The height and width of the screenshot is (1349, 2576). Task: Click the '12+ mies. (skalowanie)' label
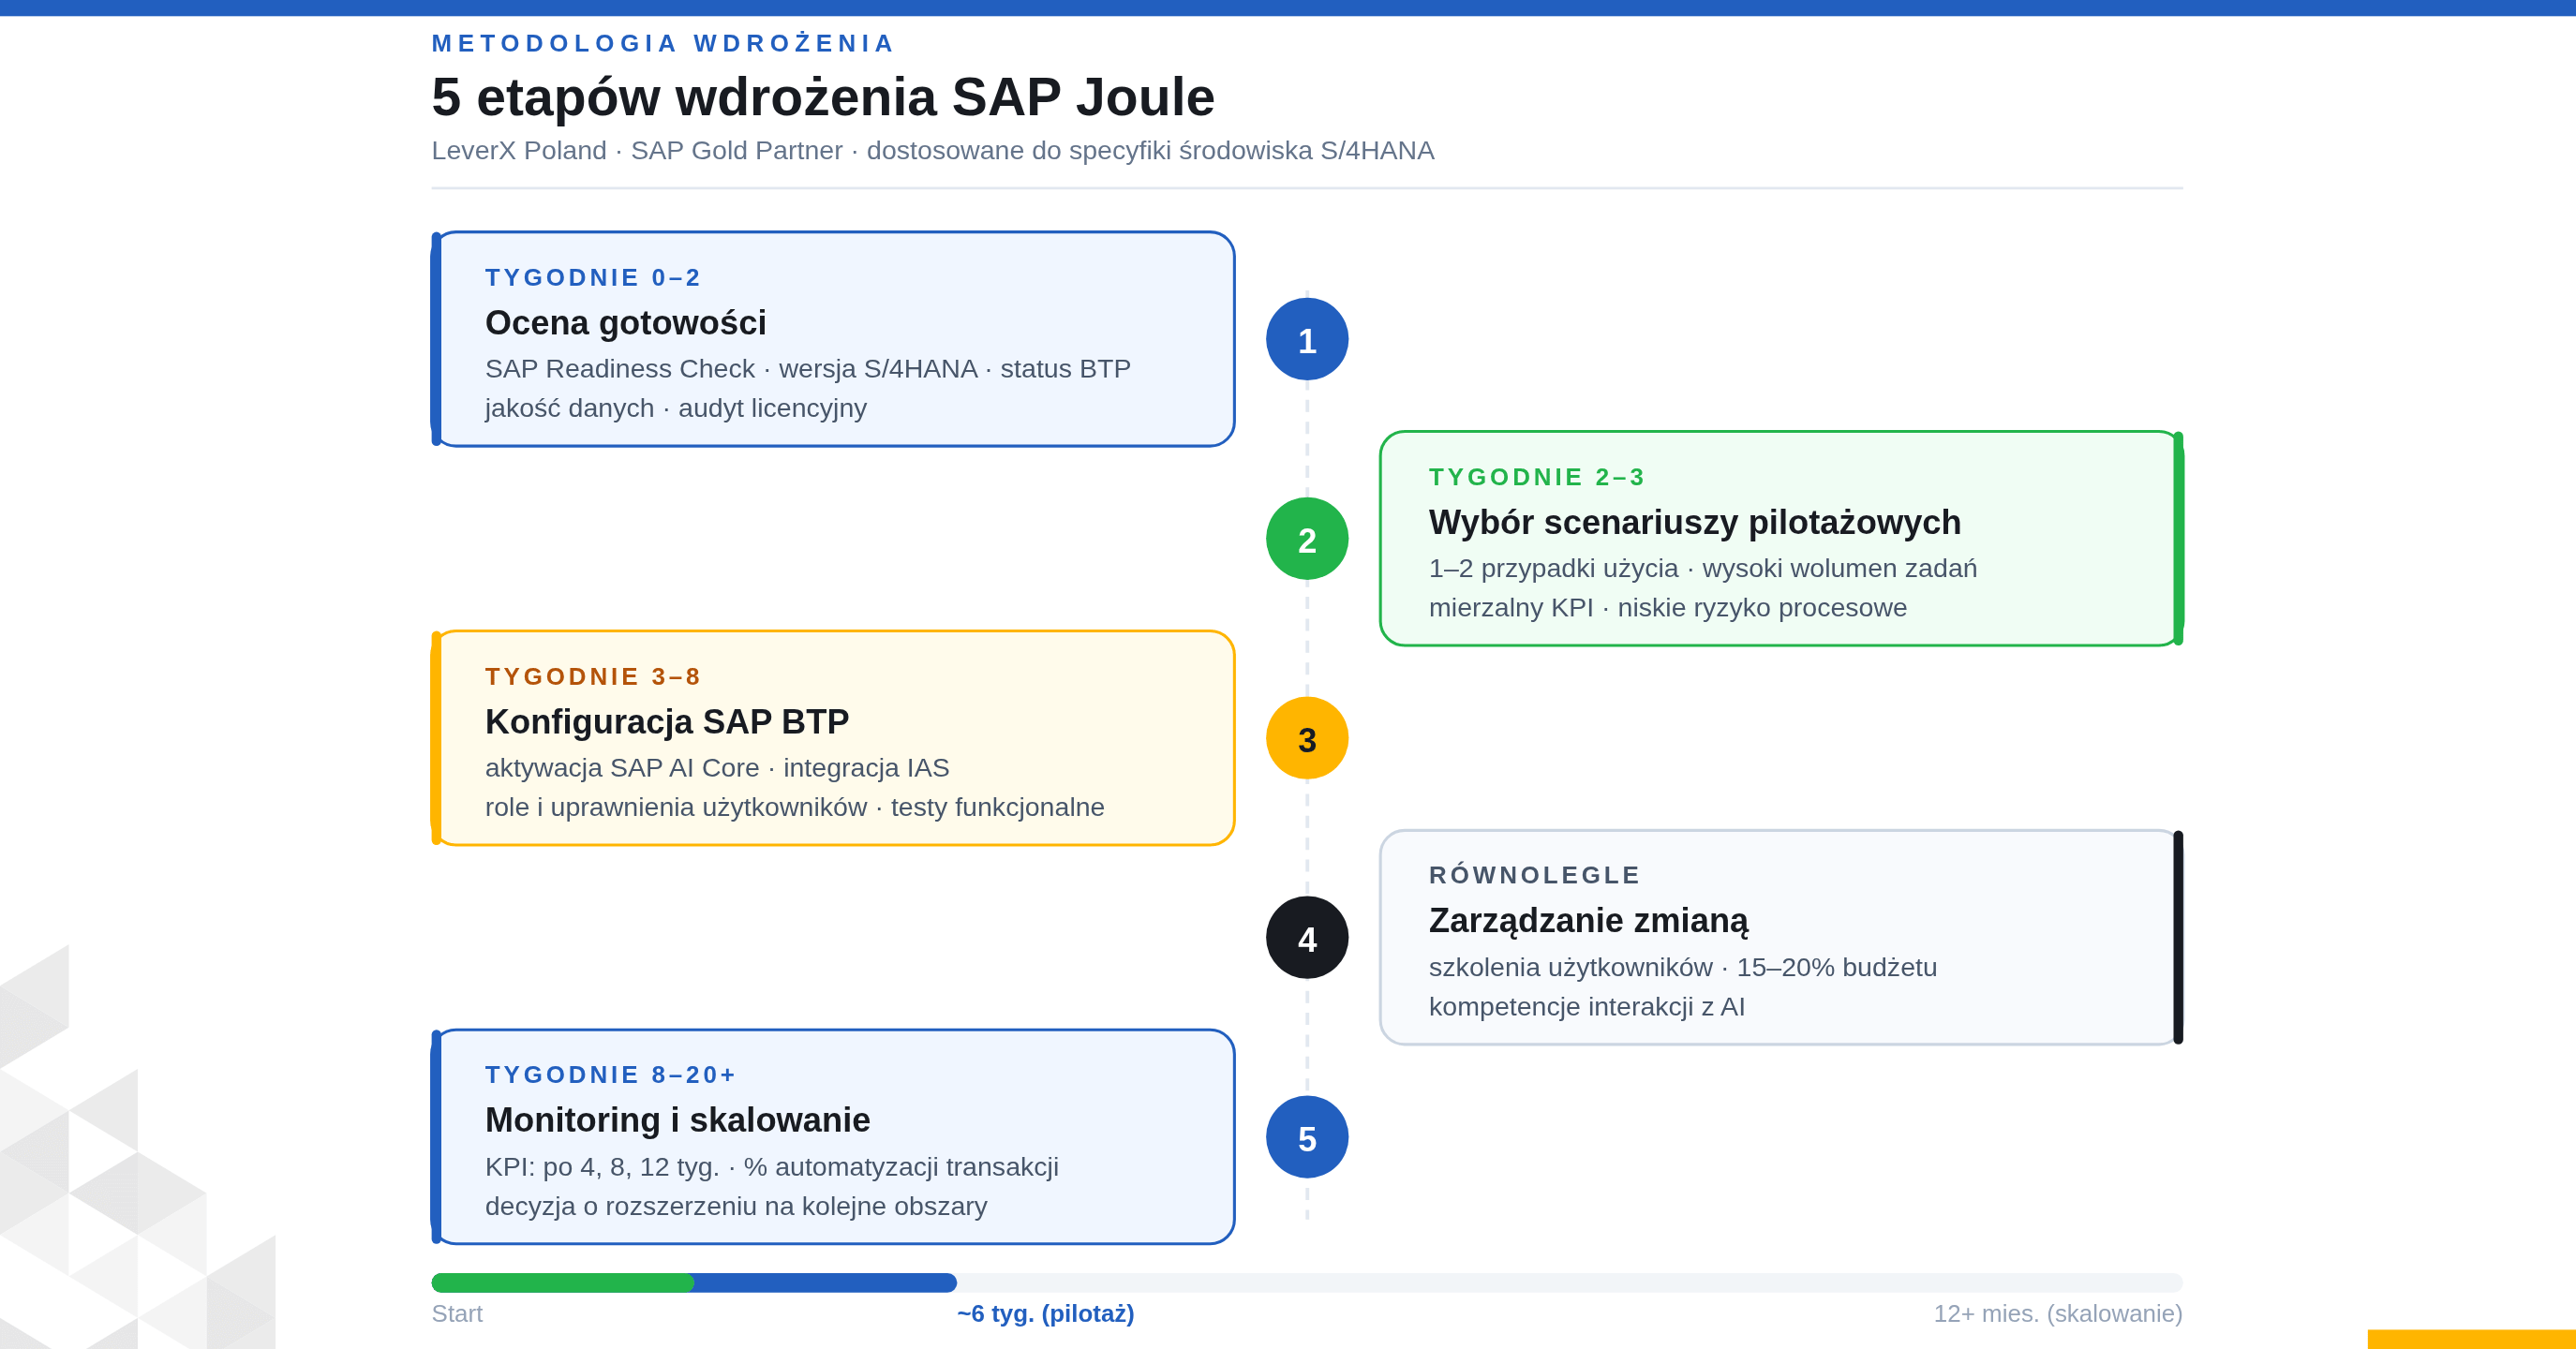click(2058, 1314)
